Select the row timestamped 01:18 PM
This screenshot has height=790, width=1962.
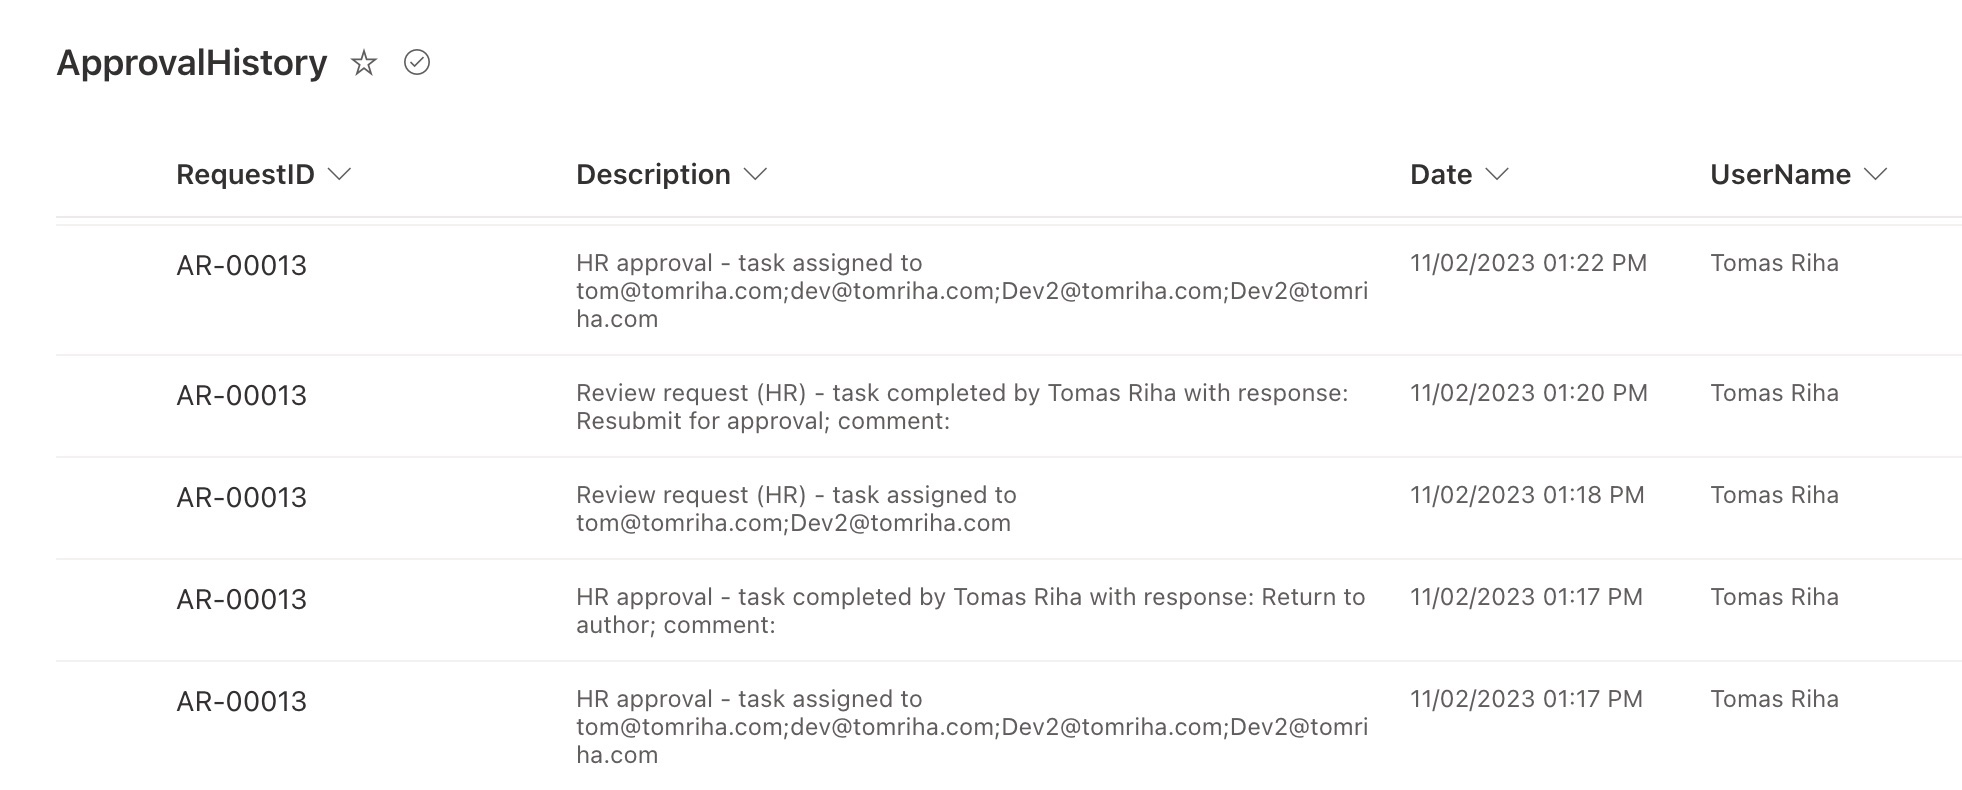(796, 508)
